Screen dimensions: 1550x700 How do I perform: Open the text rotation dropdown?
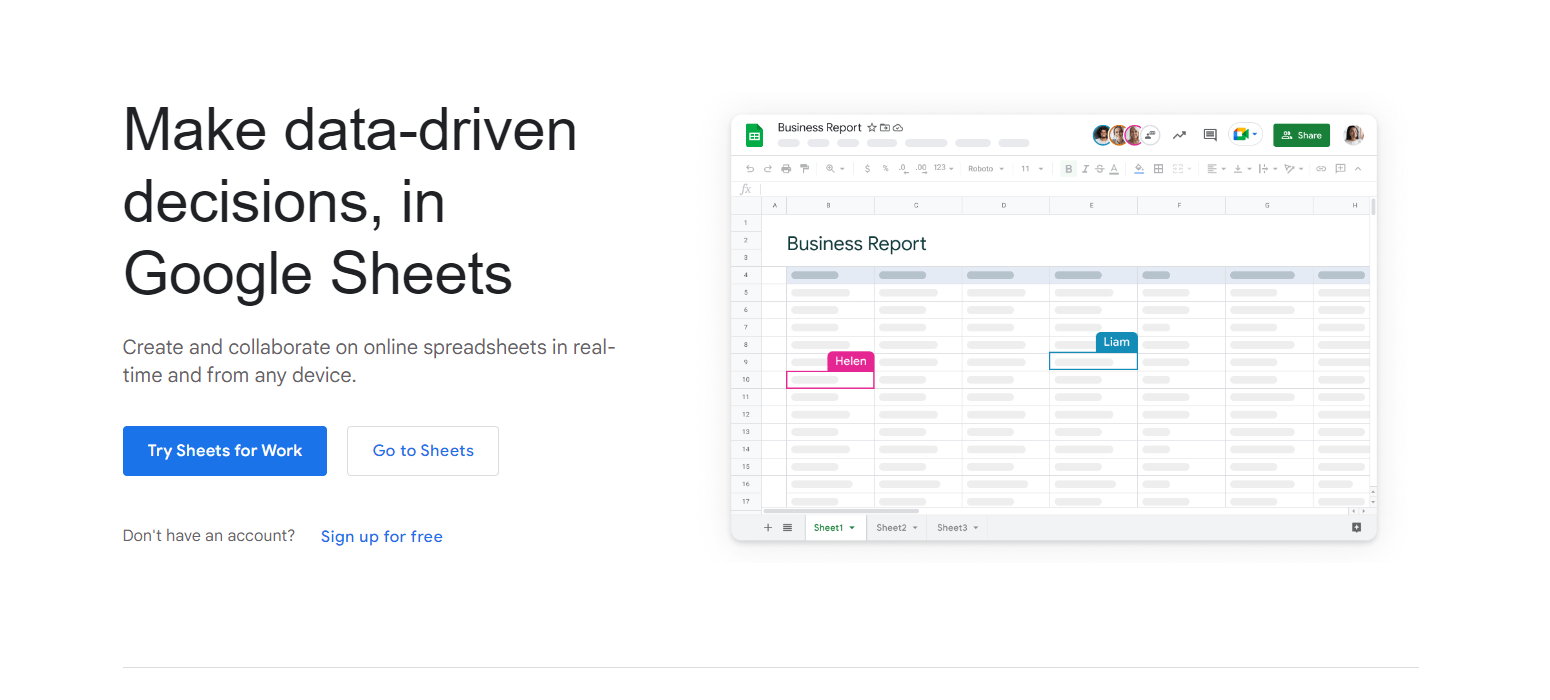pos(1294,169)
